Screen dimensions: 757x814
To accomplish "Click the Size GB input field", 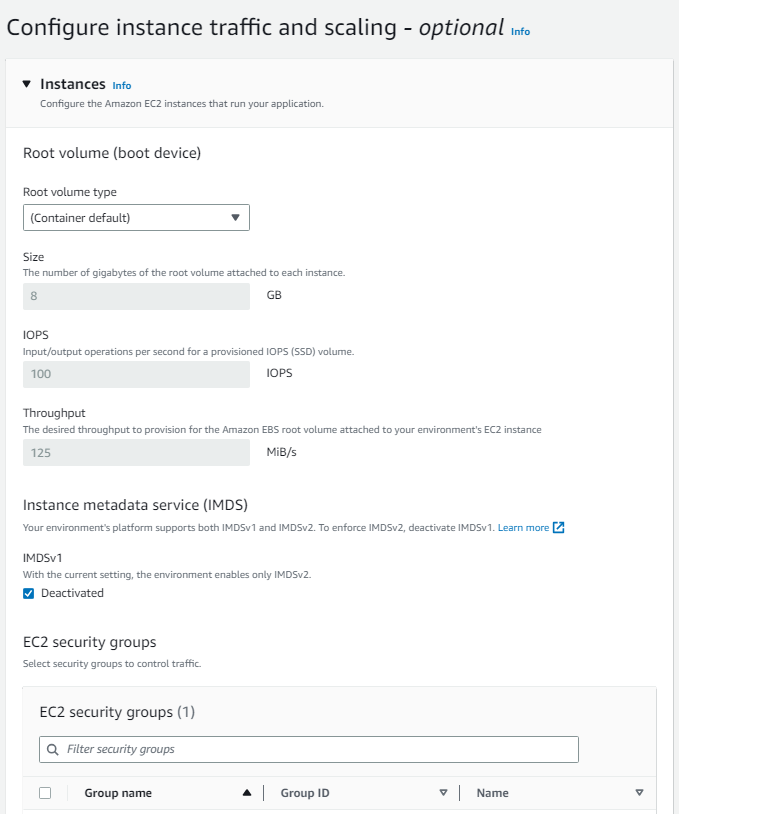I will pyautogui.click(x=136, y=296).
